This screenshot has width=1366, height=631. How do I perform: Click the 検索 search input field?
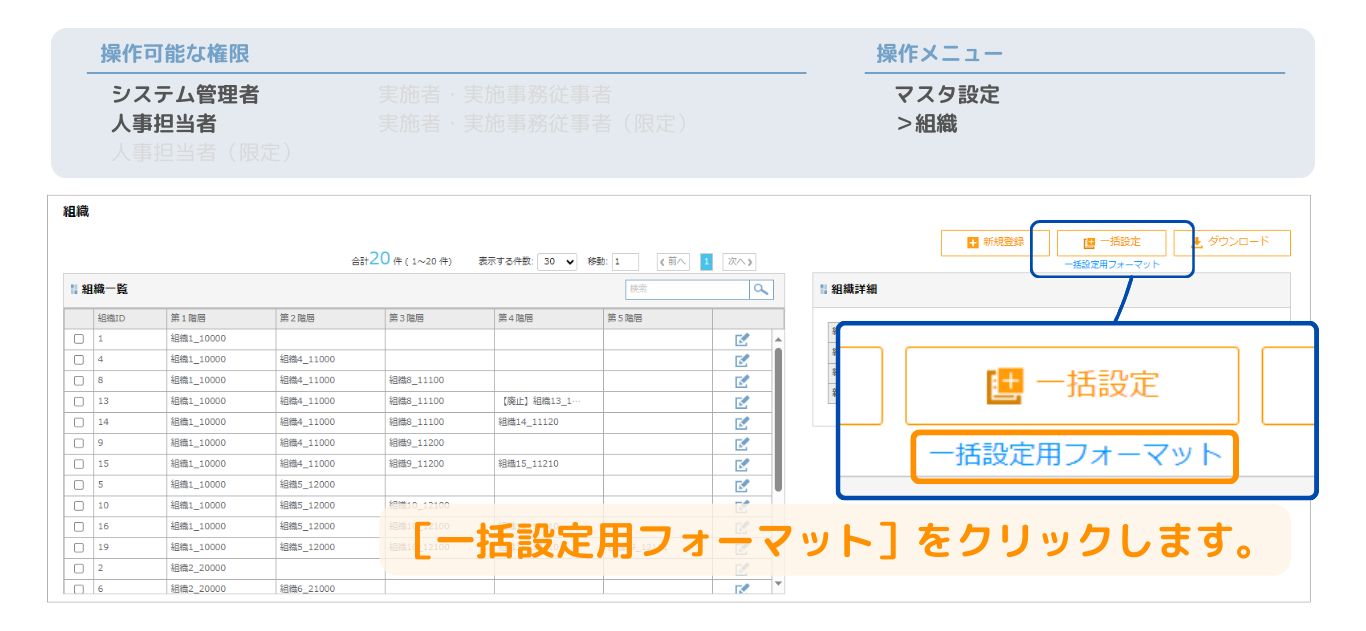tap(687, 289)
